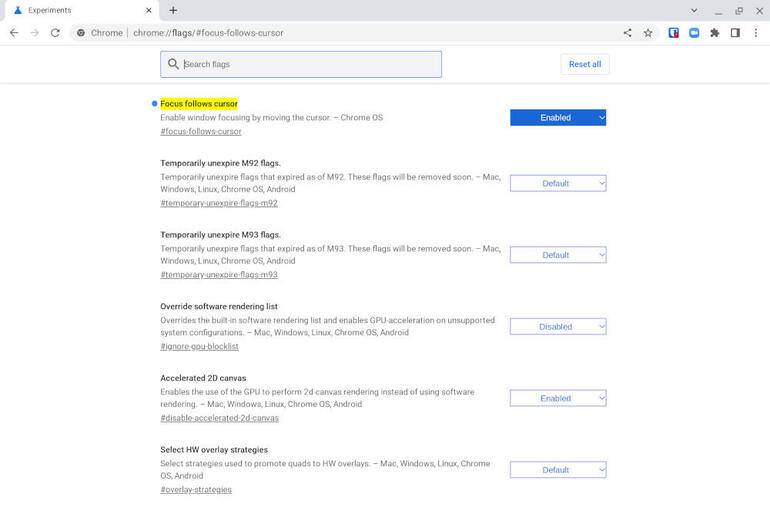The width and height of the screenshot is (770, 514).
Task: Open the Zoom extension icon
Action: (x=694, y=33)
